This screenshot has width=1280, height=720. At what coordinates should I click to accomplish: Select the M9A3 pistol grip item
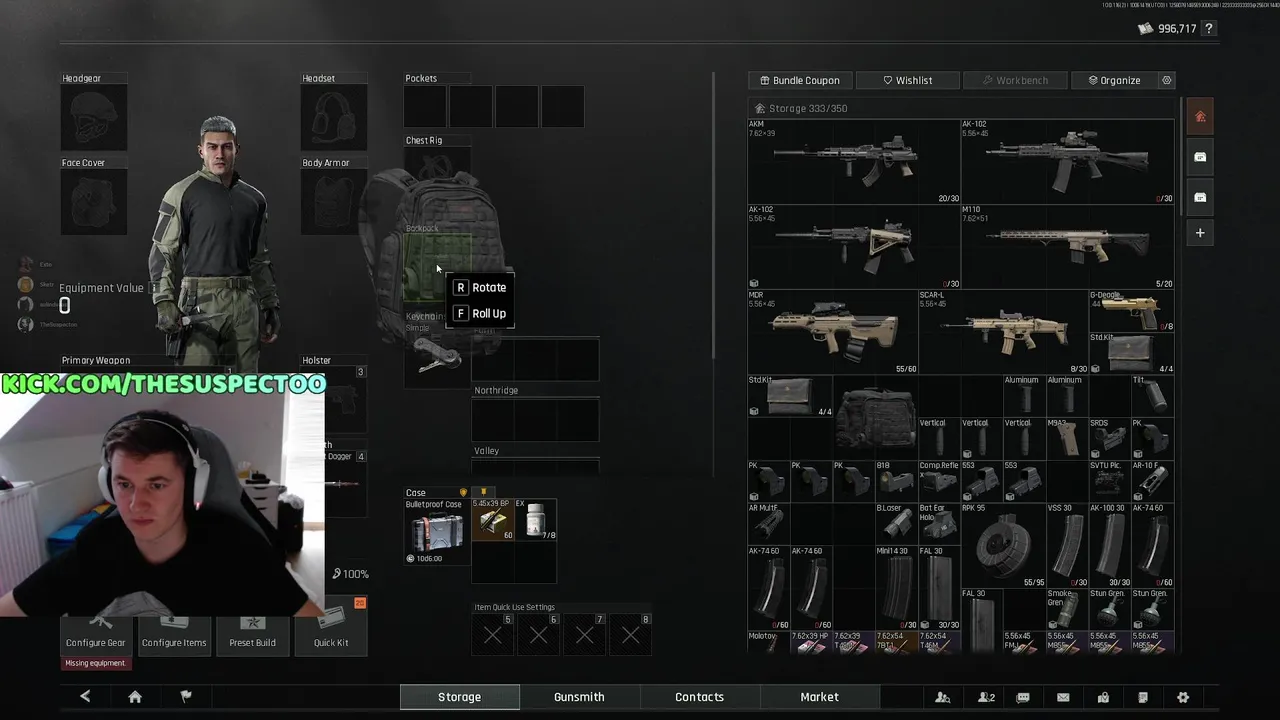coord(1067,438)
